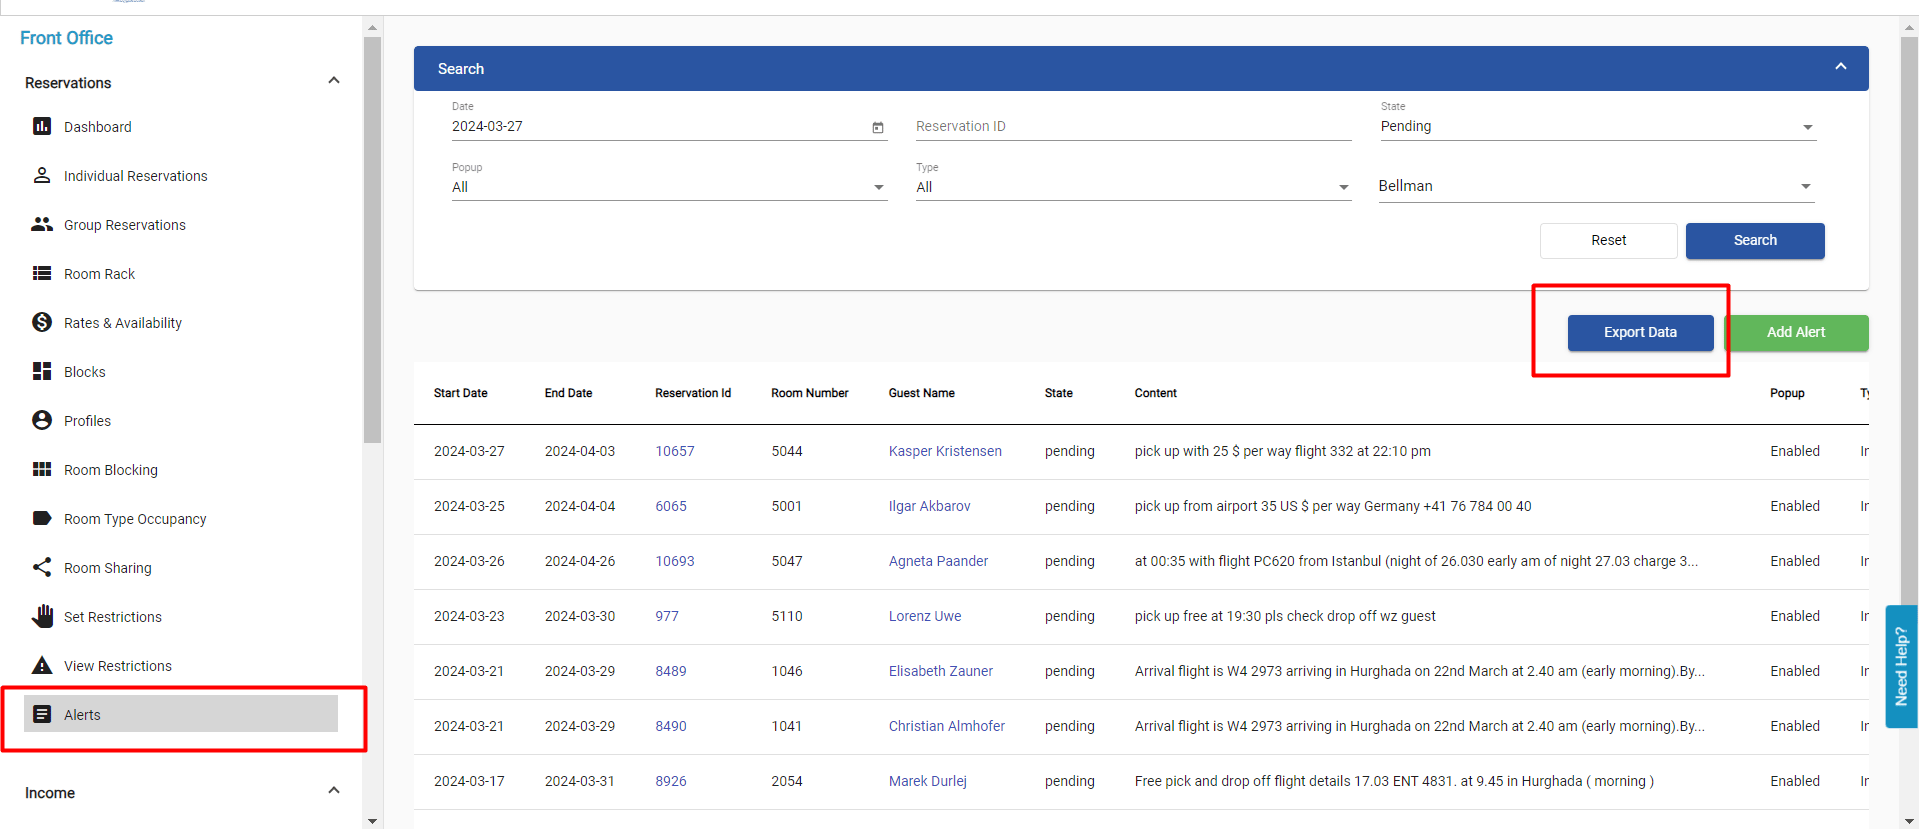Click the Reset button
This screenshot has height=829, width=1919.
click(1609, 241)
